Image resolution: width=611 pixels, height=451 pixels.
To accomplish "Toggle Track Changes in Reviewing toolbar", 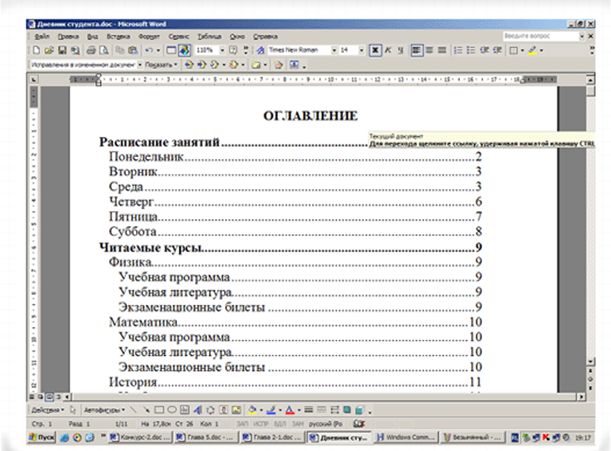I will [x=278, y=65].
